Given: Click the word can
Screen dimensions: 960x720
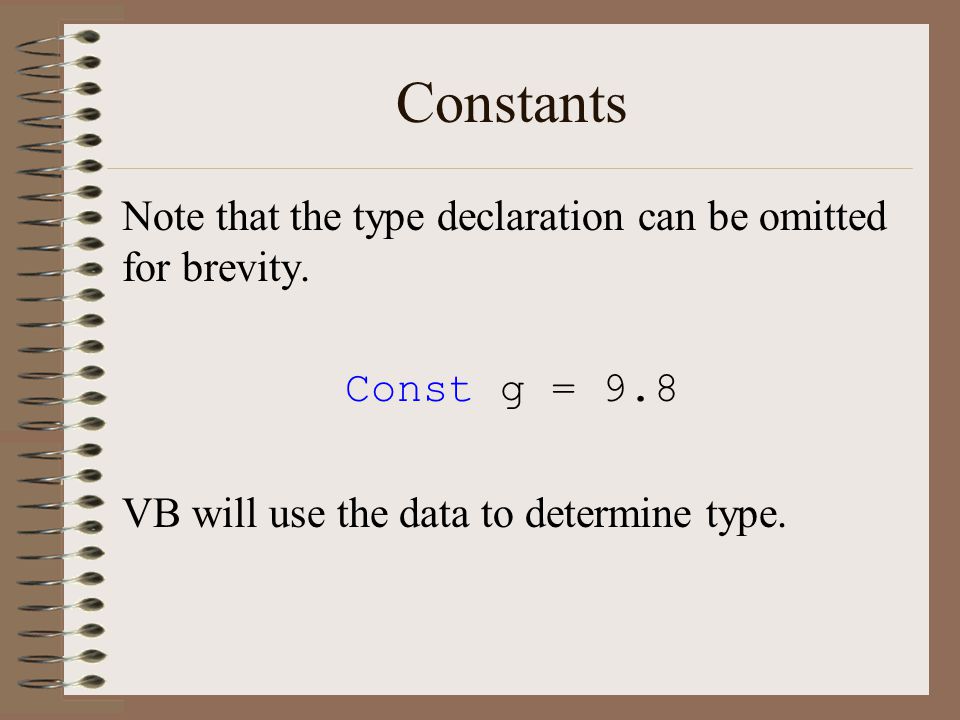Looking at the screenshot, I should pyautogui.click(x=666, y=218).
